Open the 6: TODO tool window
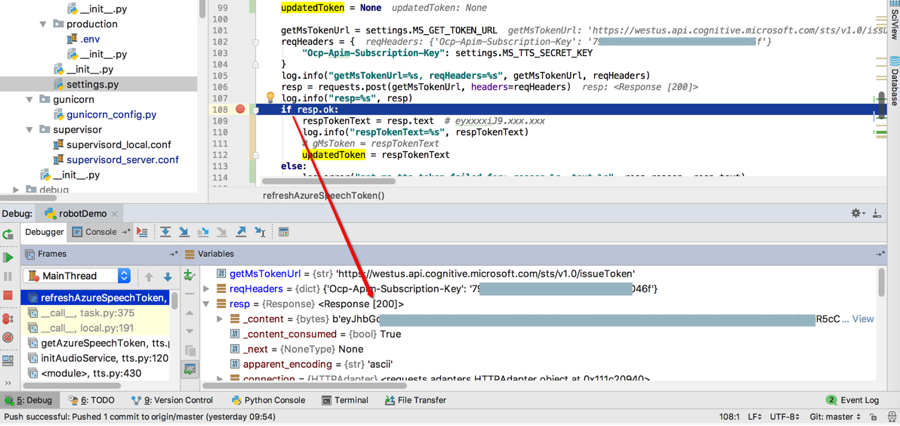This screenshot has height=426, width=900. [x=91, y=400]
